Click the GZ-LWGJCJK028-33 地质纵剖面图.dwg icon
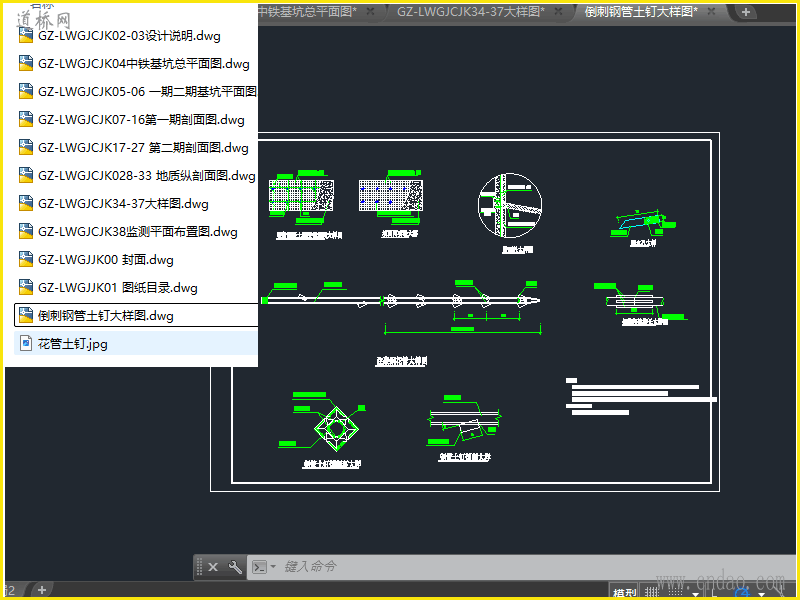The height and width of the screenshot is (600, 800). point(26,176)
